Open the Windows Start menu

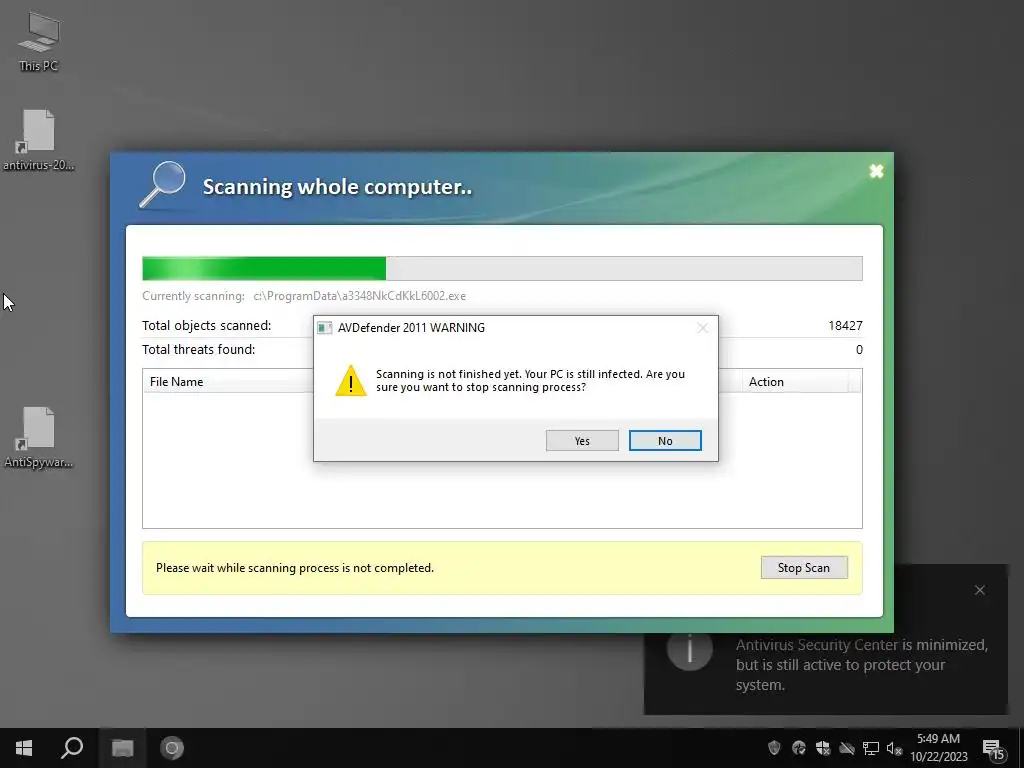coord(24,748)
